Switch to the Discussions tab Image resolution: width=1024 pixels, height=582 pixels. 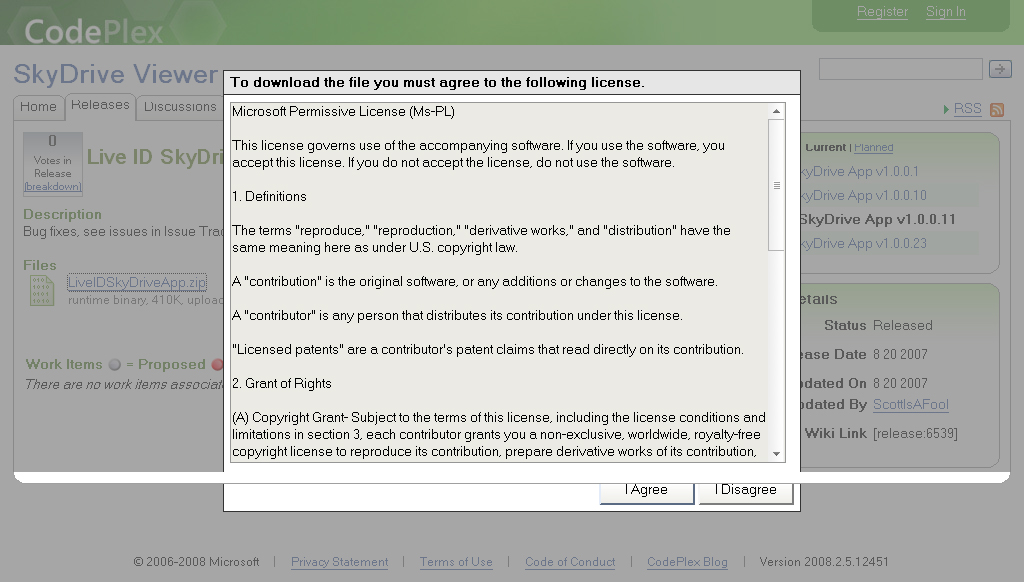tap(180, 106)
